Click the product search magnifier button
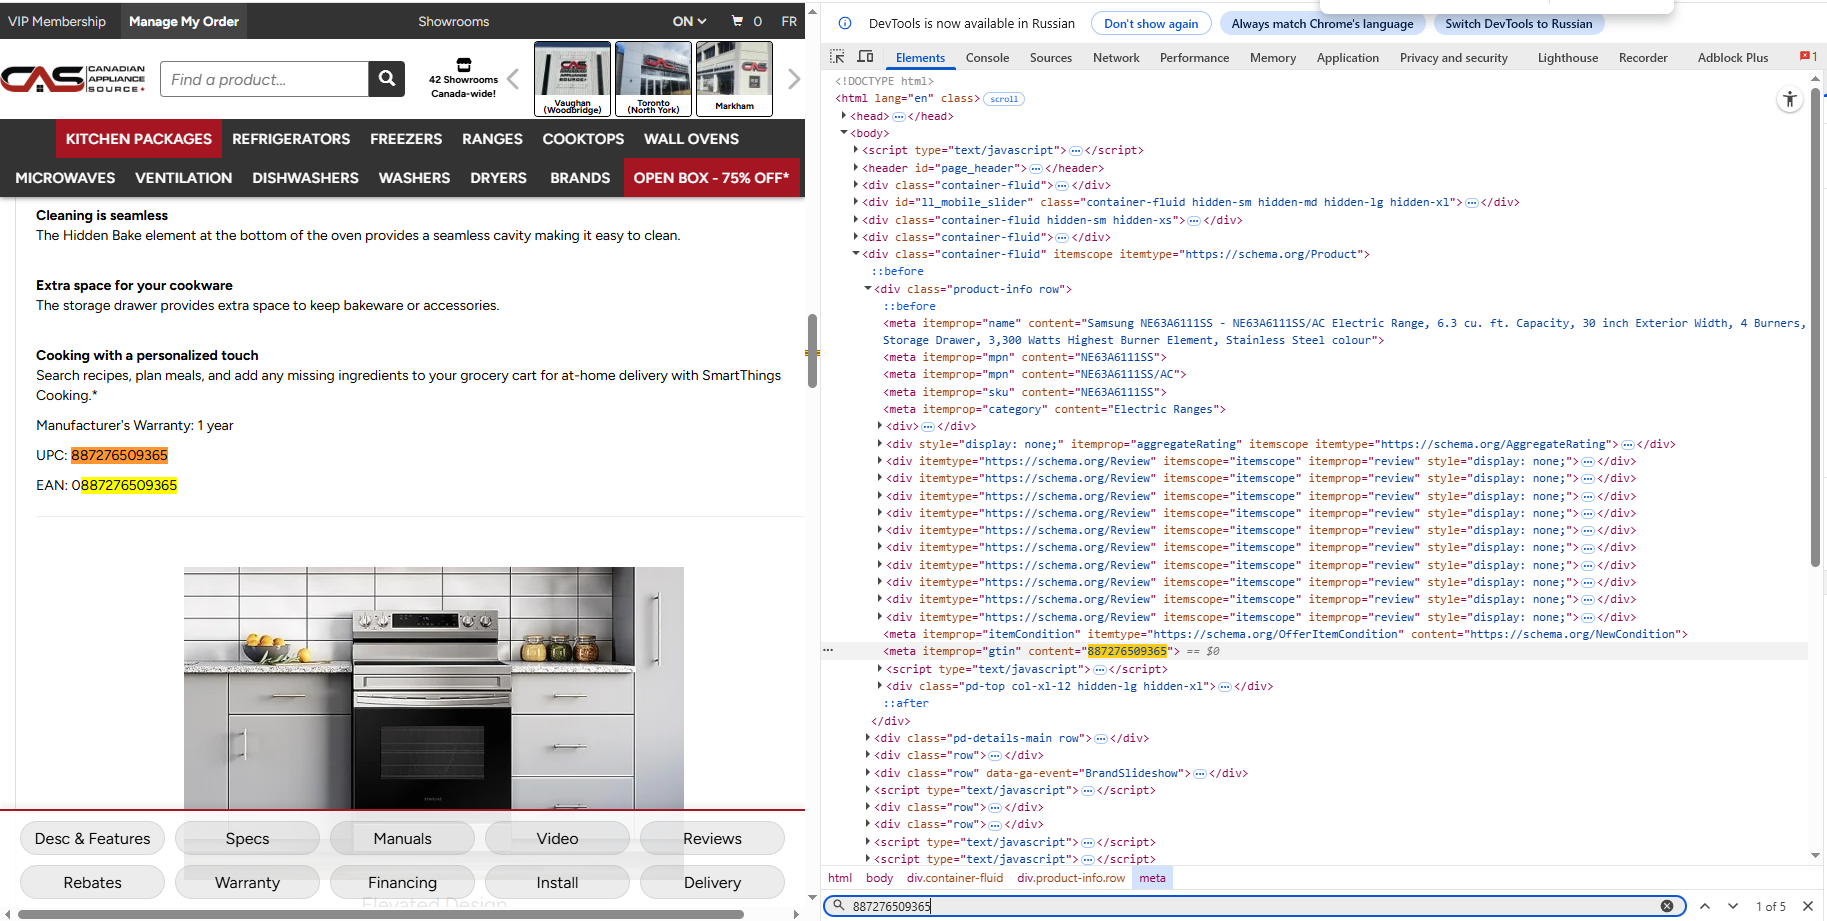 click(x=386, y=79)
